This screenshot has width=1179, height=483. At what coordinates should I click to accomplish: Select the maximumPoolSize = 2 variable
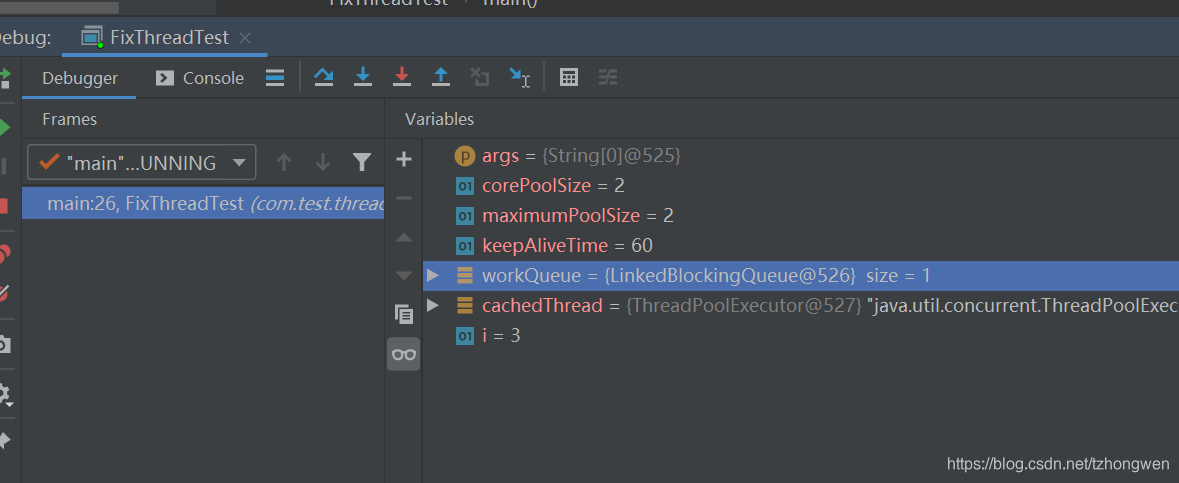[564, 216]
